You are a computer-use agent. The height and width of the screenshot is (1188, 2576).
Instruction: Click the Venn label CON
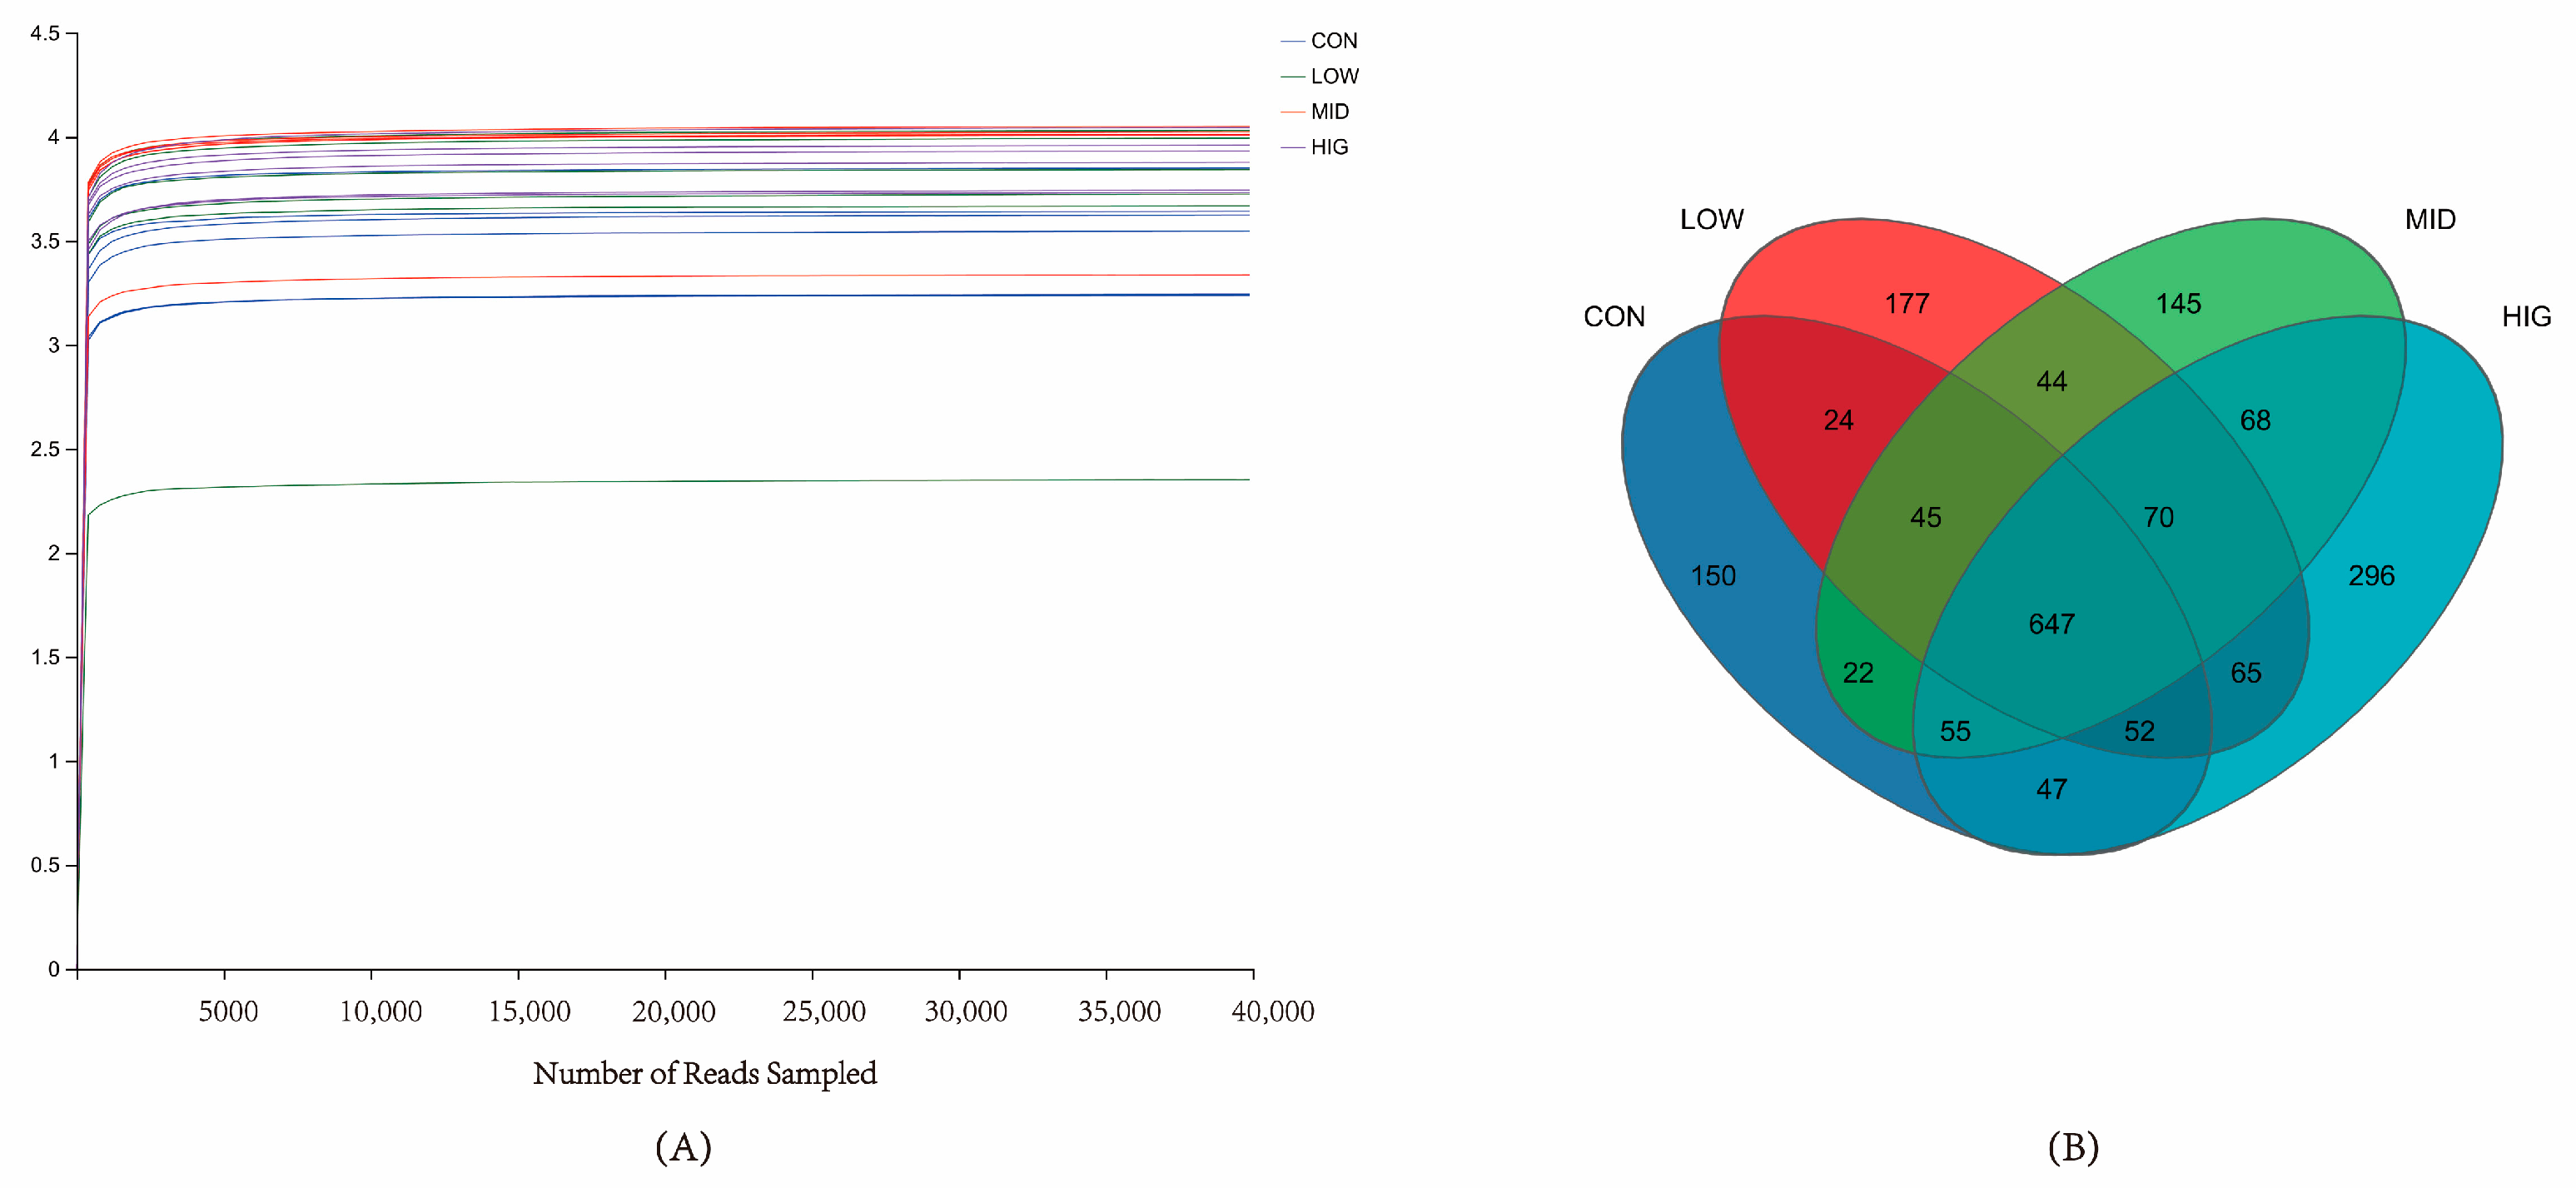coord(1614,317)
